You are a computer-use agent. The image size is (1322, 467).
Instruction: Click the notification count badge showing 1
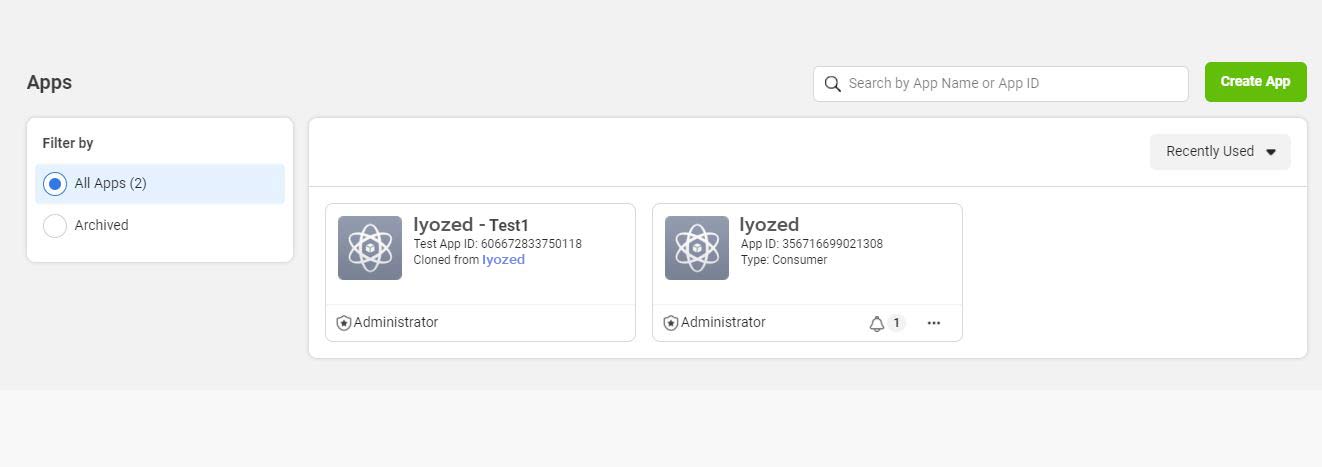896,323
